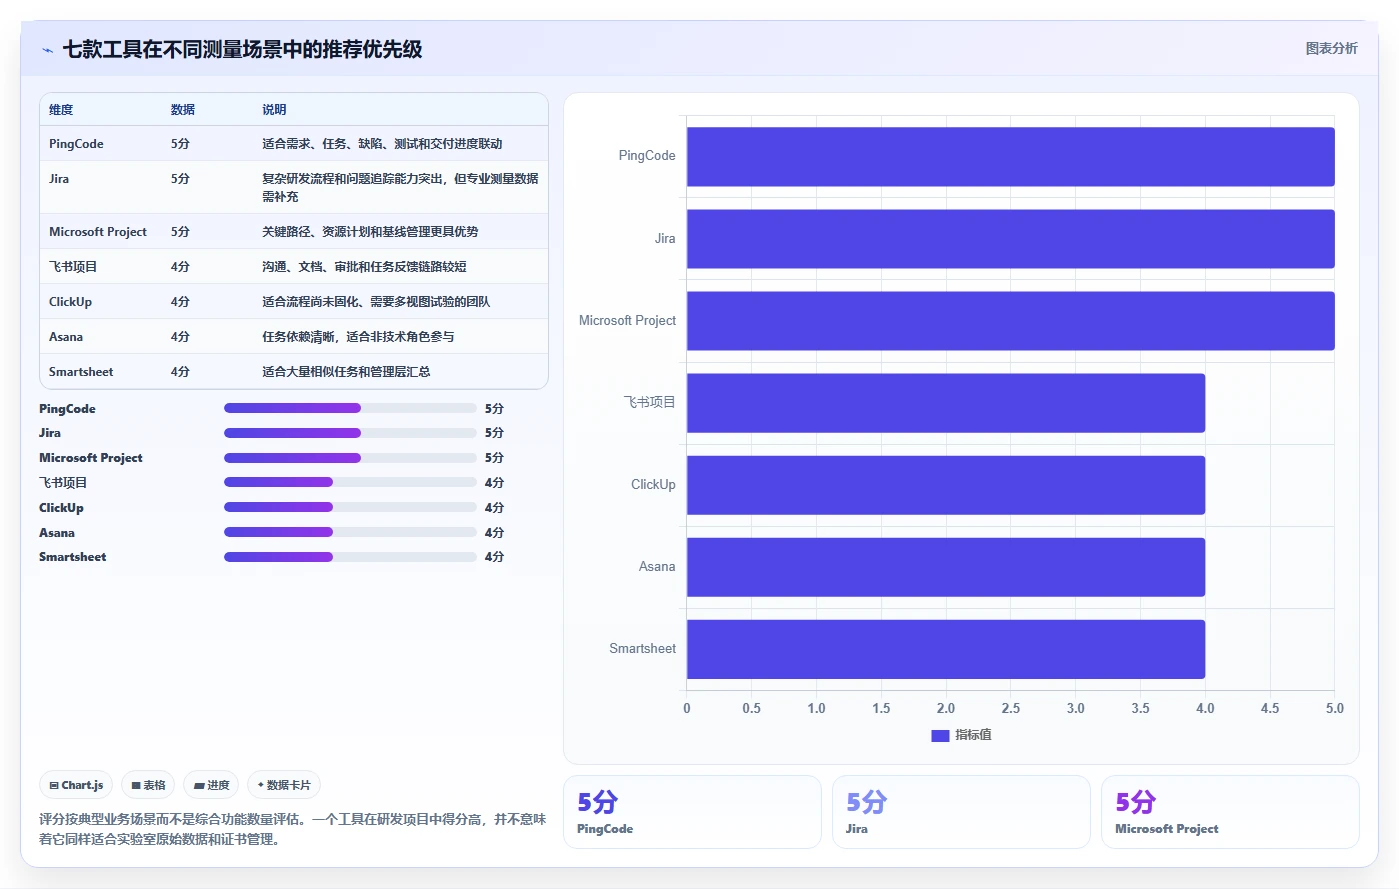Click description 适合大量相似任务和管理层汇总
This screenshot has width=1399, height=889.
coord(346,372)
